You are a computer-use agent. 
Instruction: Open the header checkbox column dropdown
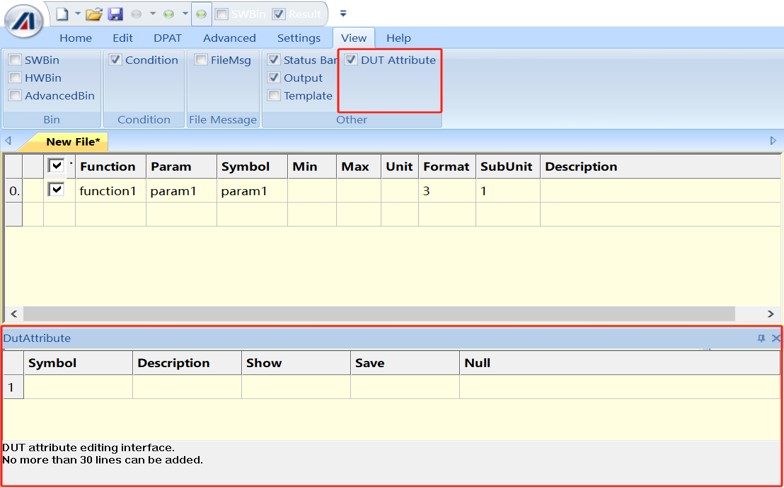tap(70, 163)
